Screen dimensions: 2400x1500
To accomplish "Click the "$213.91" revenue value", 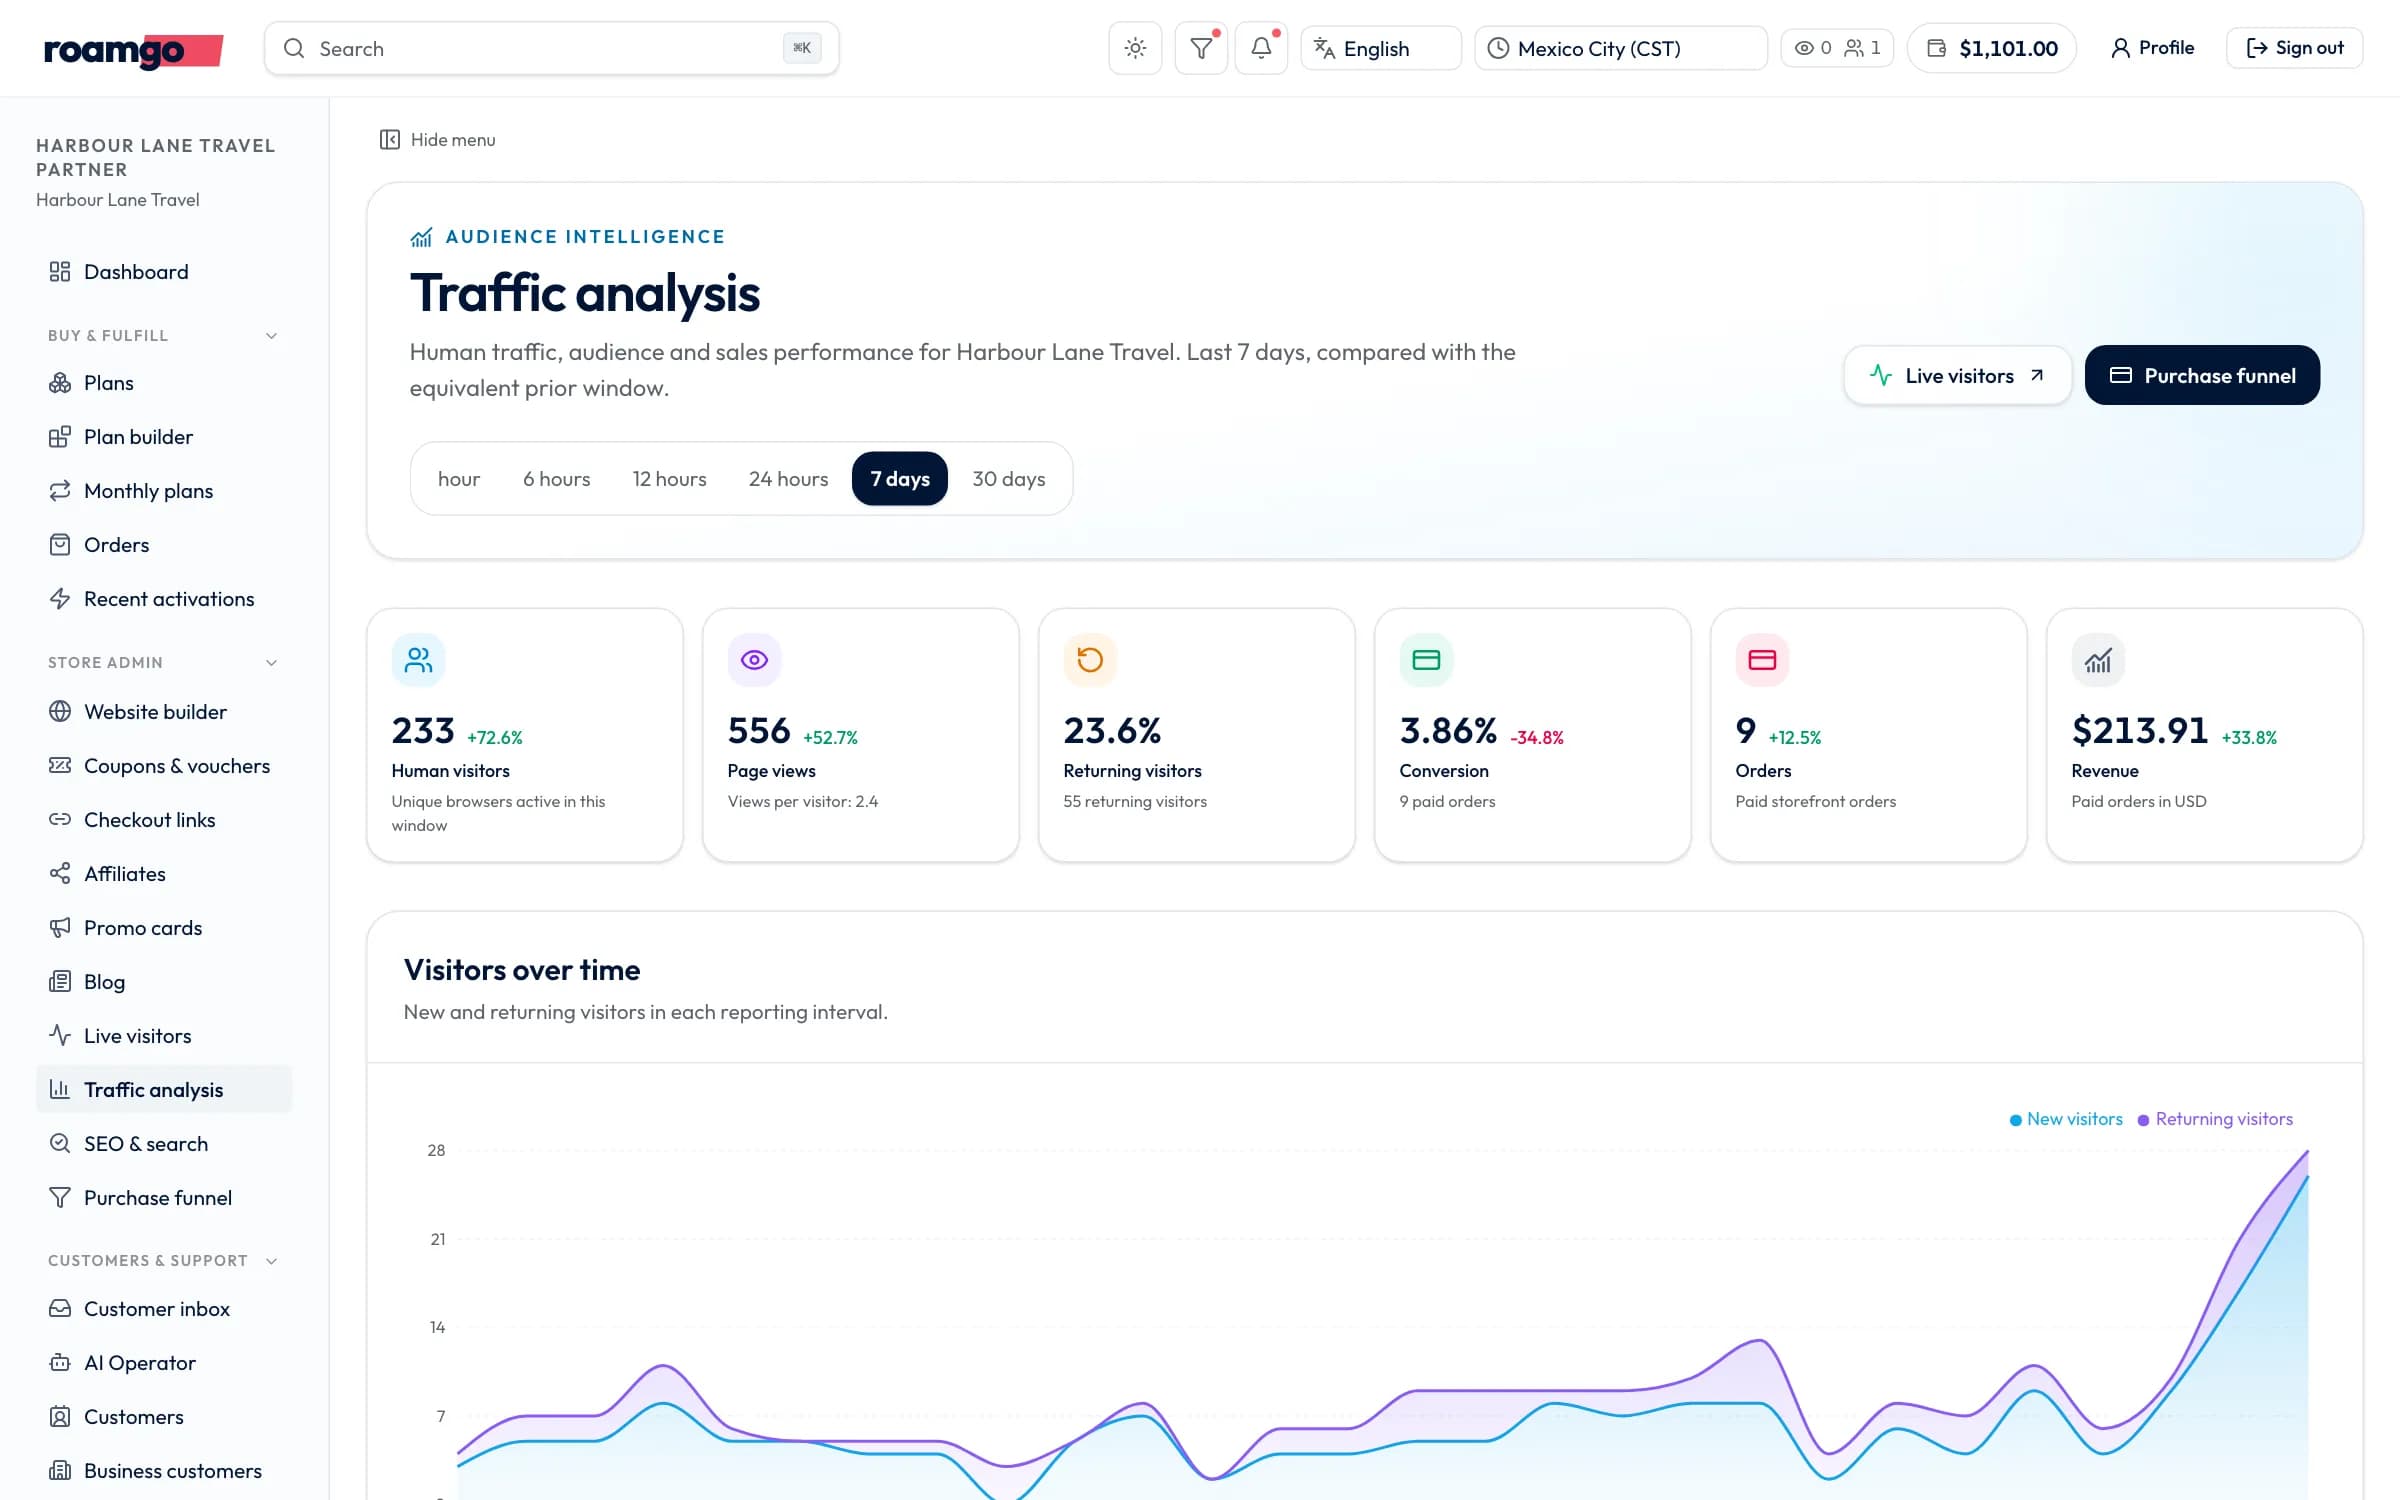I will coord(2140,731).
